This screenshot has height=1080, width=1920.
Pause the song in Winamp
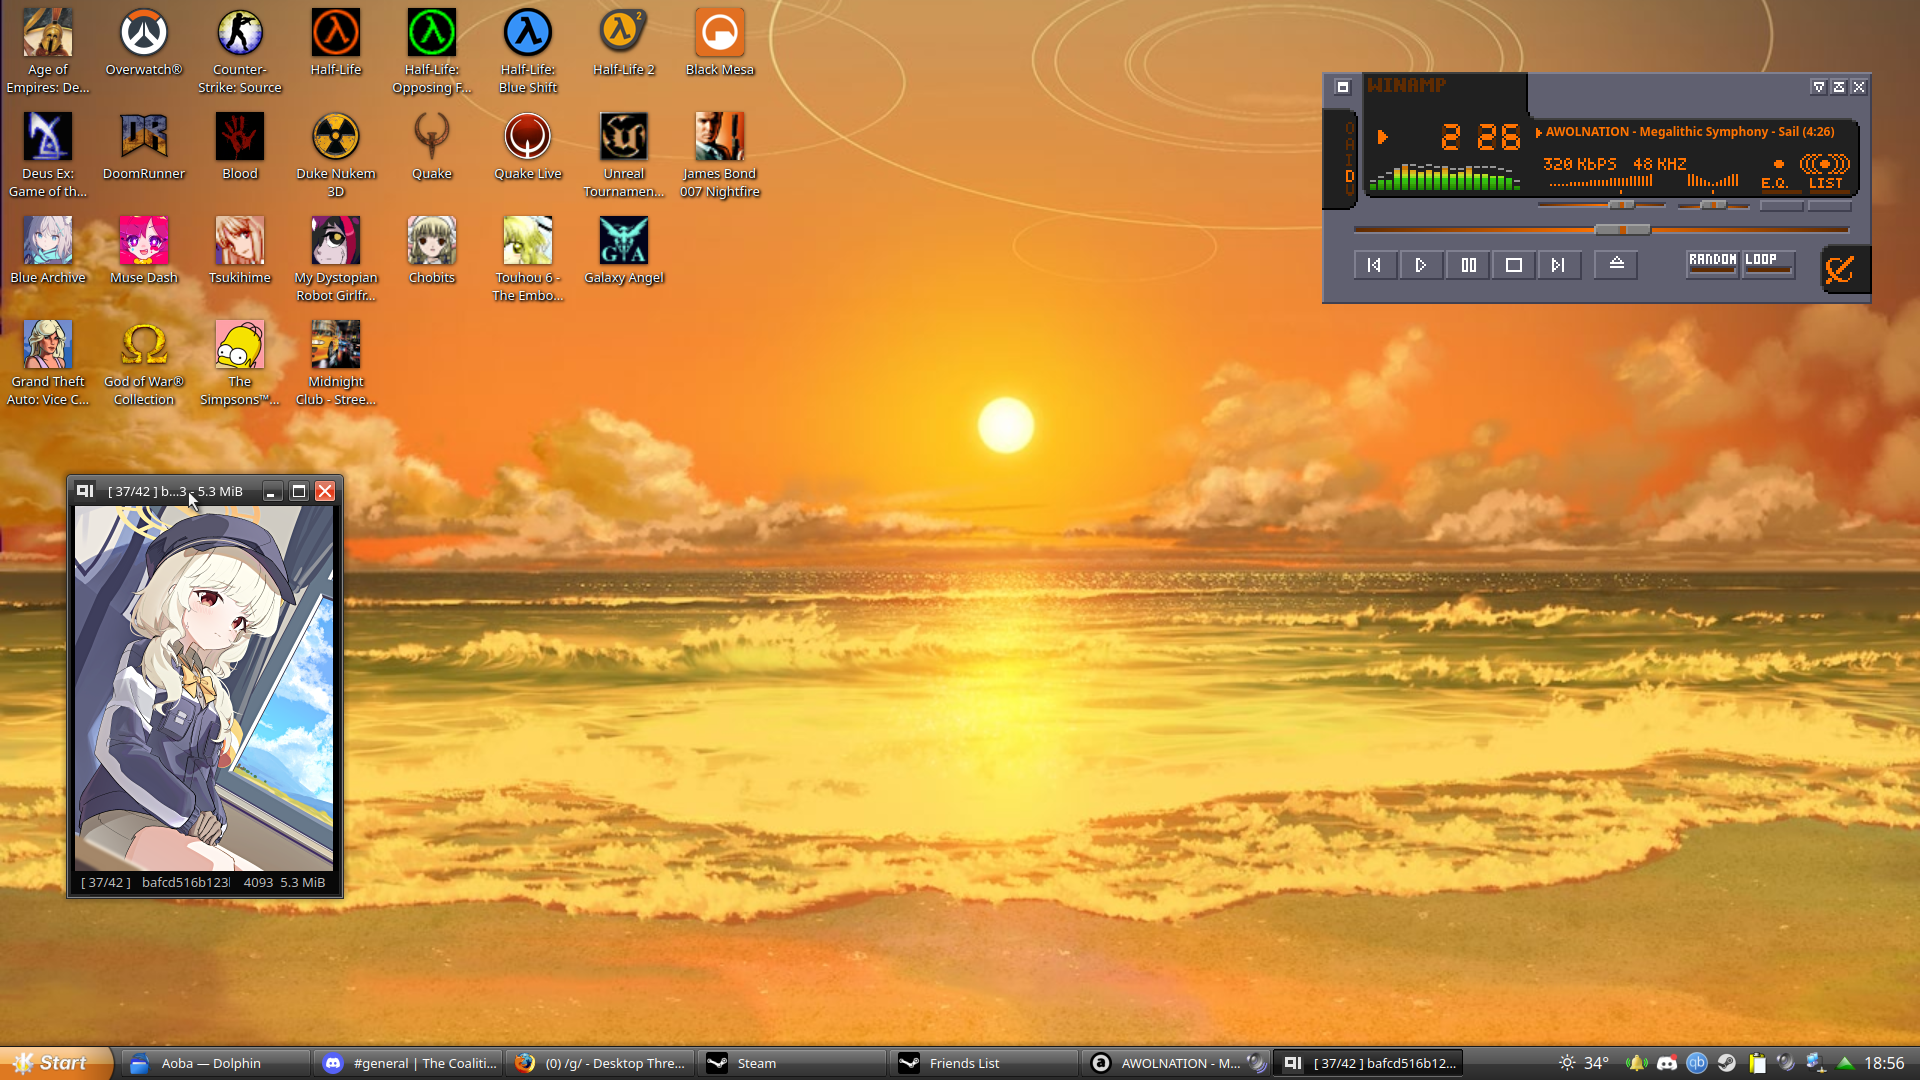(1468, 265)
